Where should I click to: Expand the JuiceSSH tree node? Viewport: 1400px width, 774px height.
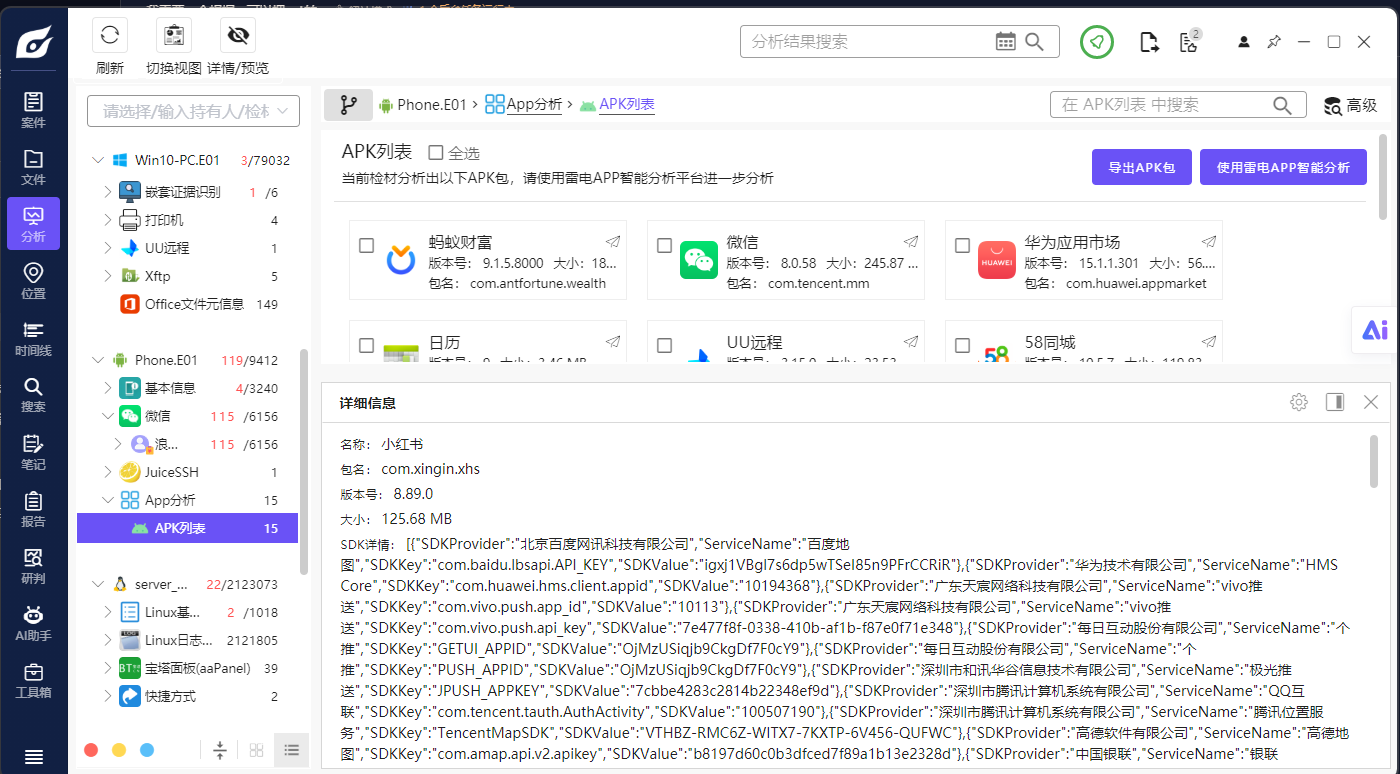point(109,472)
